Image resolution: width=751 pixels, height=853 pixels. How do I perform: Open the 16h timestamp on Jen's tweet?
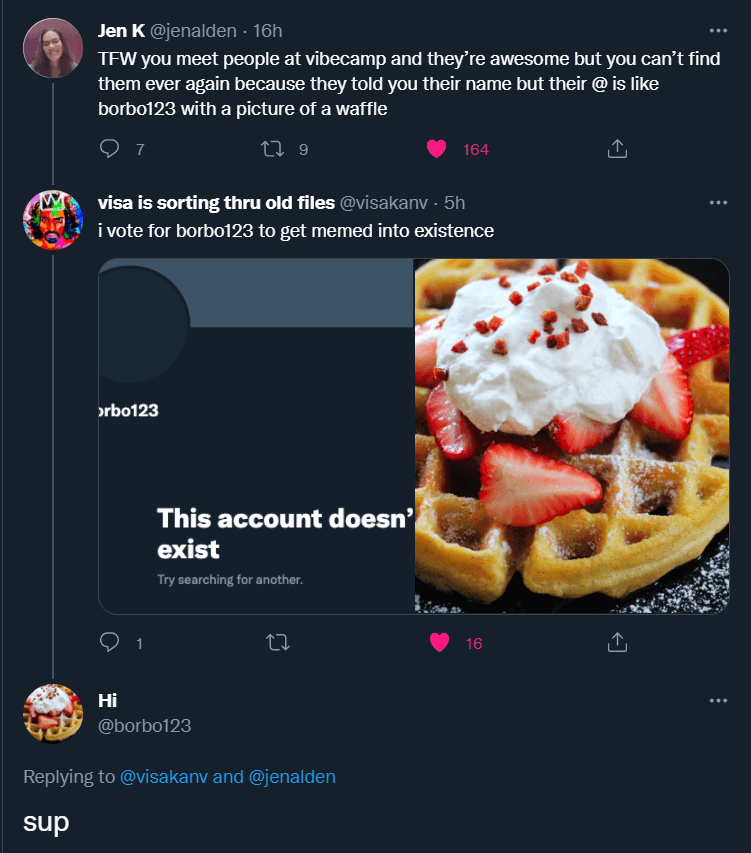tap(268, 31)
